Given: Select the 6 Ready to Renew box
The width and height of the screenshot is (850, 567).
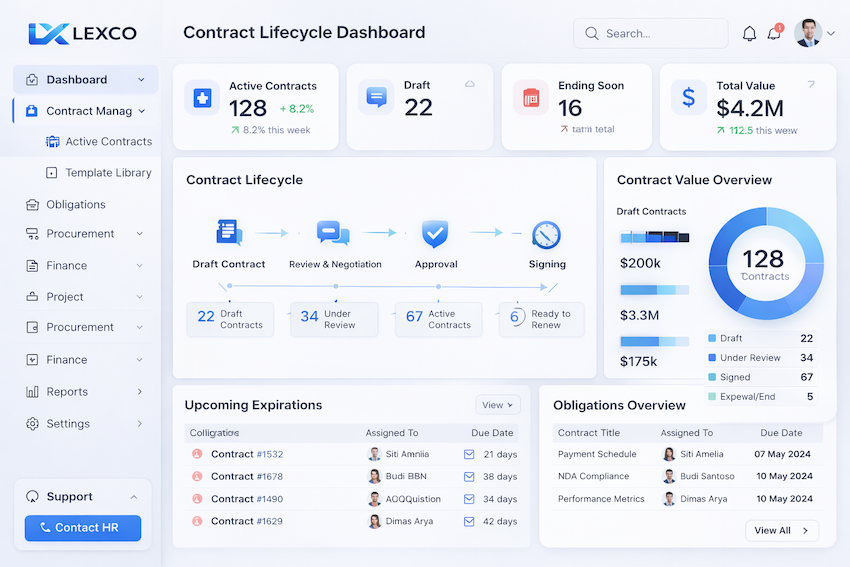Looking at the screenshot, I should [542, 320].
